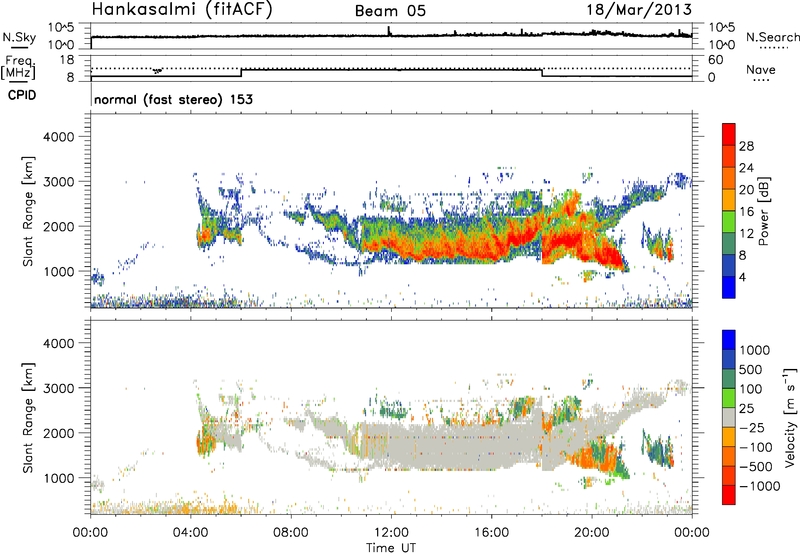800x554 pixels.
Task: Click the '18' frequency axis value
Action: pos(67,60)
